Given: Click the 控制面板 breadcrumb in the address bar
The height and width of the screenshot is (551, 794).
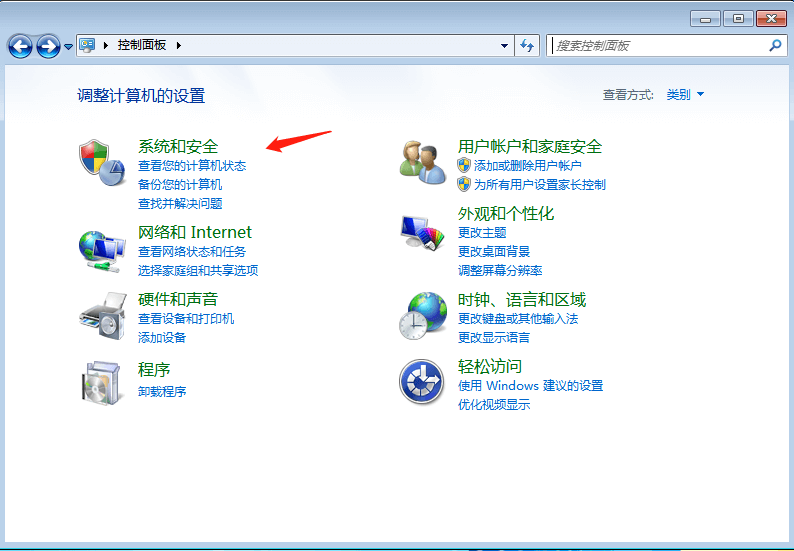Looking at the screenshot, I should (142, 45).
